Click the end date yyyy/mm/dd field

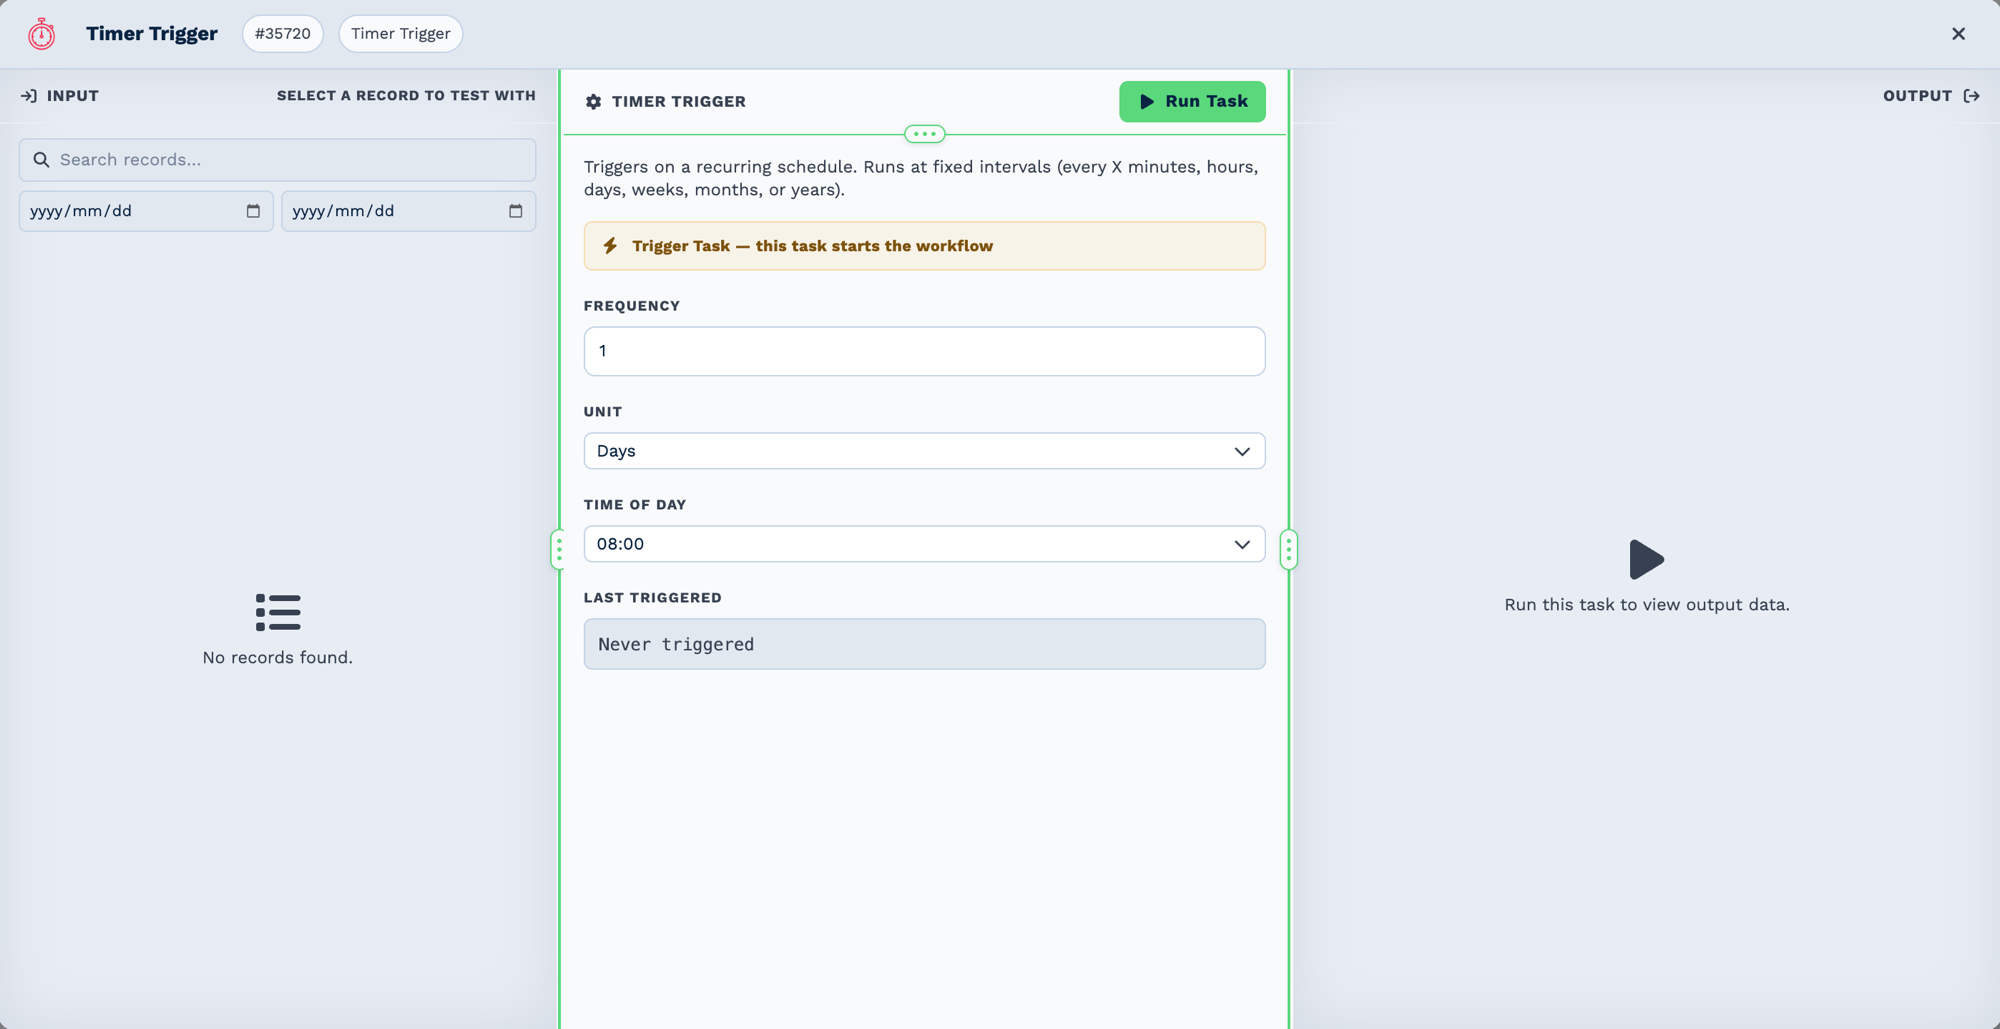coord(408,211)
